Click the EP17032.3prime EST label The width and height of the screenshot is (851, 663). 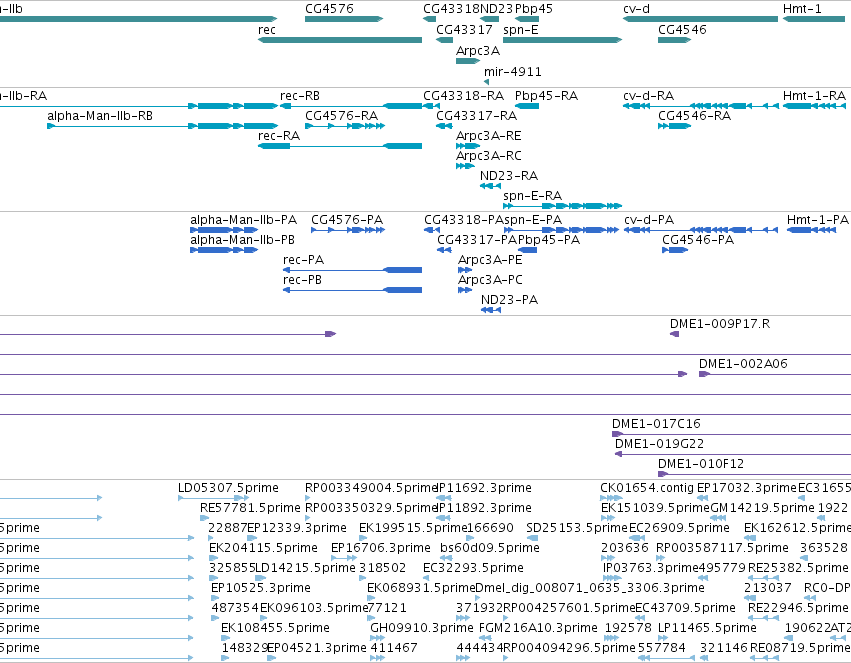pos(747,488)
